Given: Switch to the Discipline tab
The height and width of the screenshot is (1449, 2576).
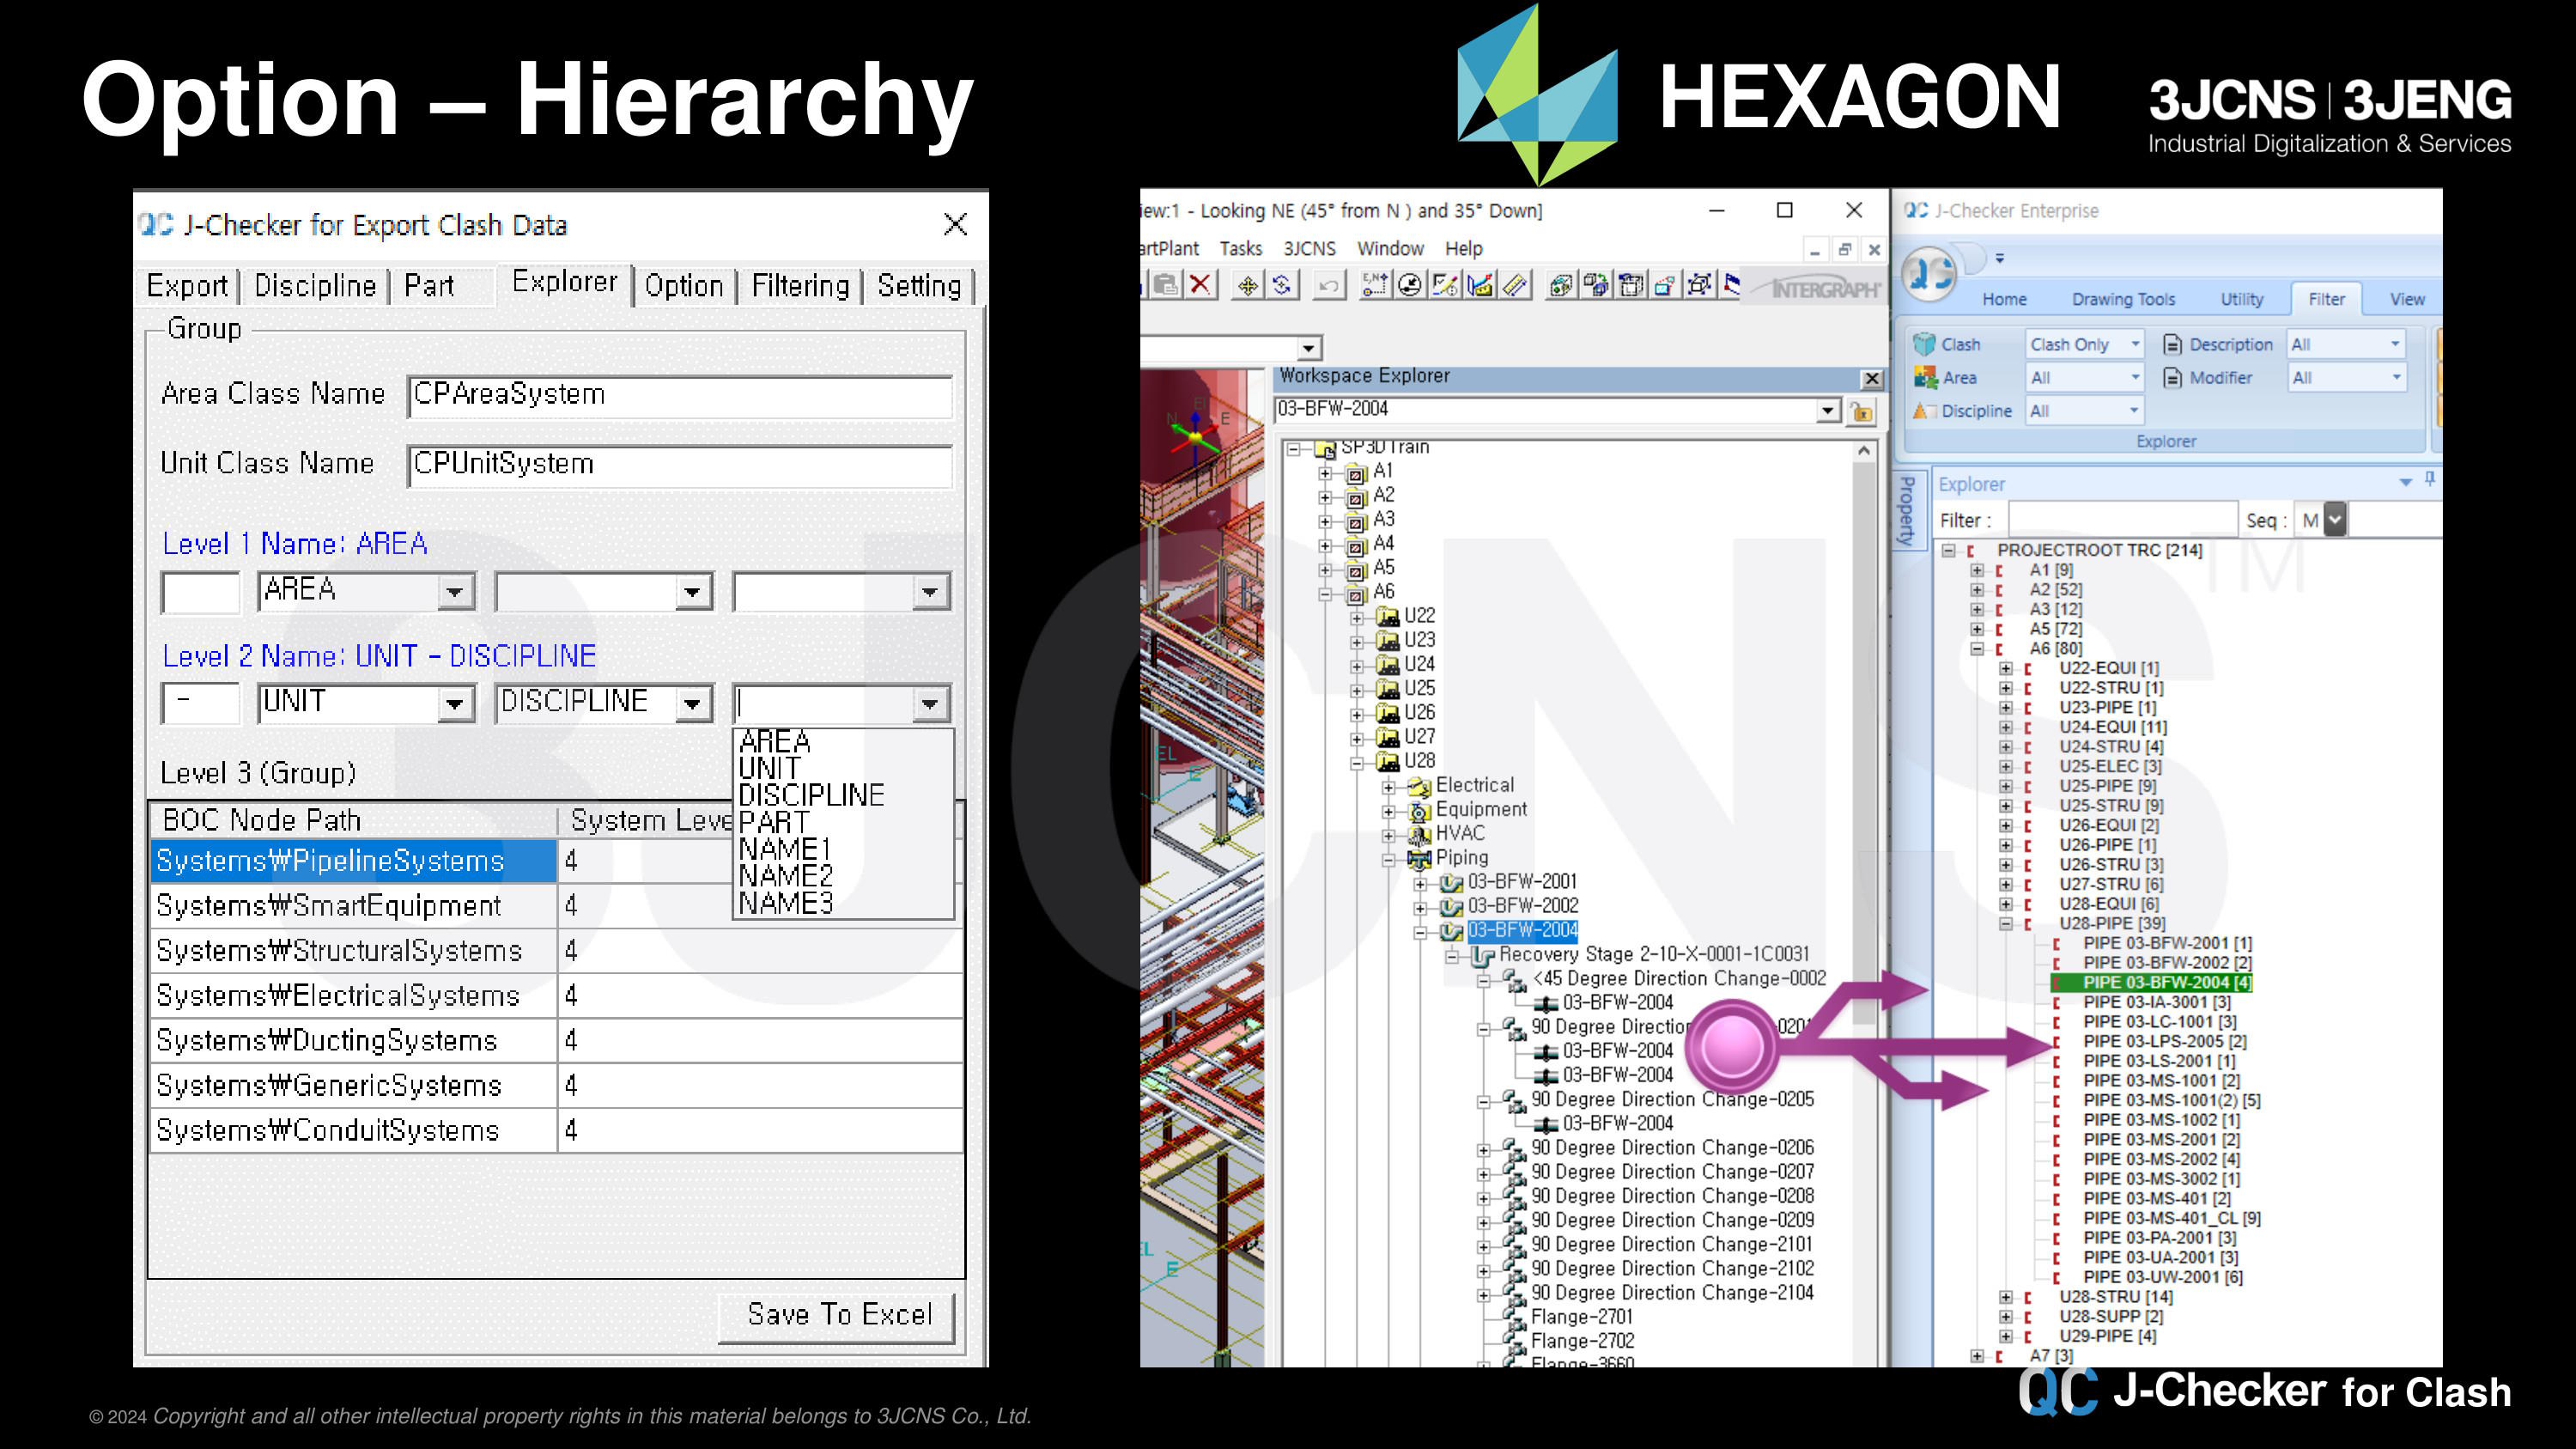Looking at the screenshot, I should [x=315, y=286].
